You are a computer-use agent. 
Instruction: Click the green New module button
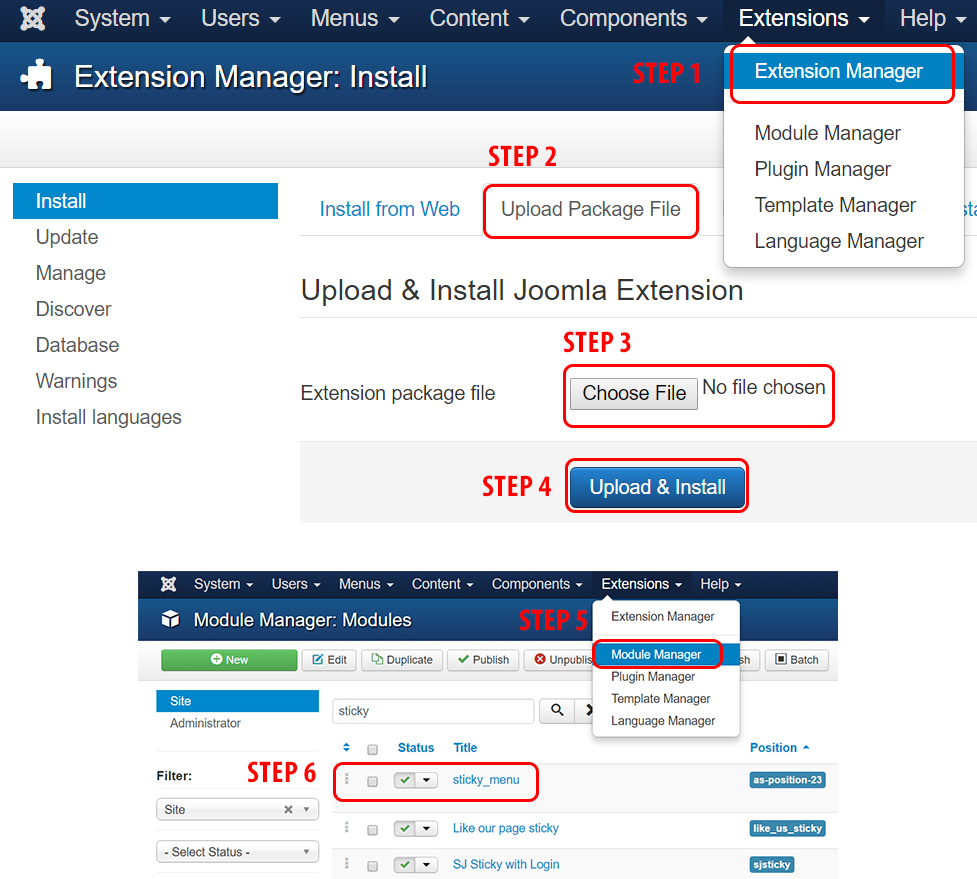[x=229, y=660]
